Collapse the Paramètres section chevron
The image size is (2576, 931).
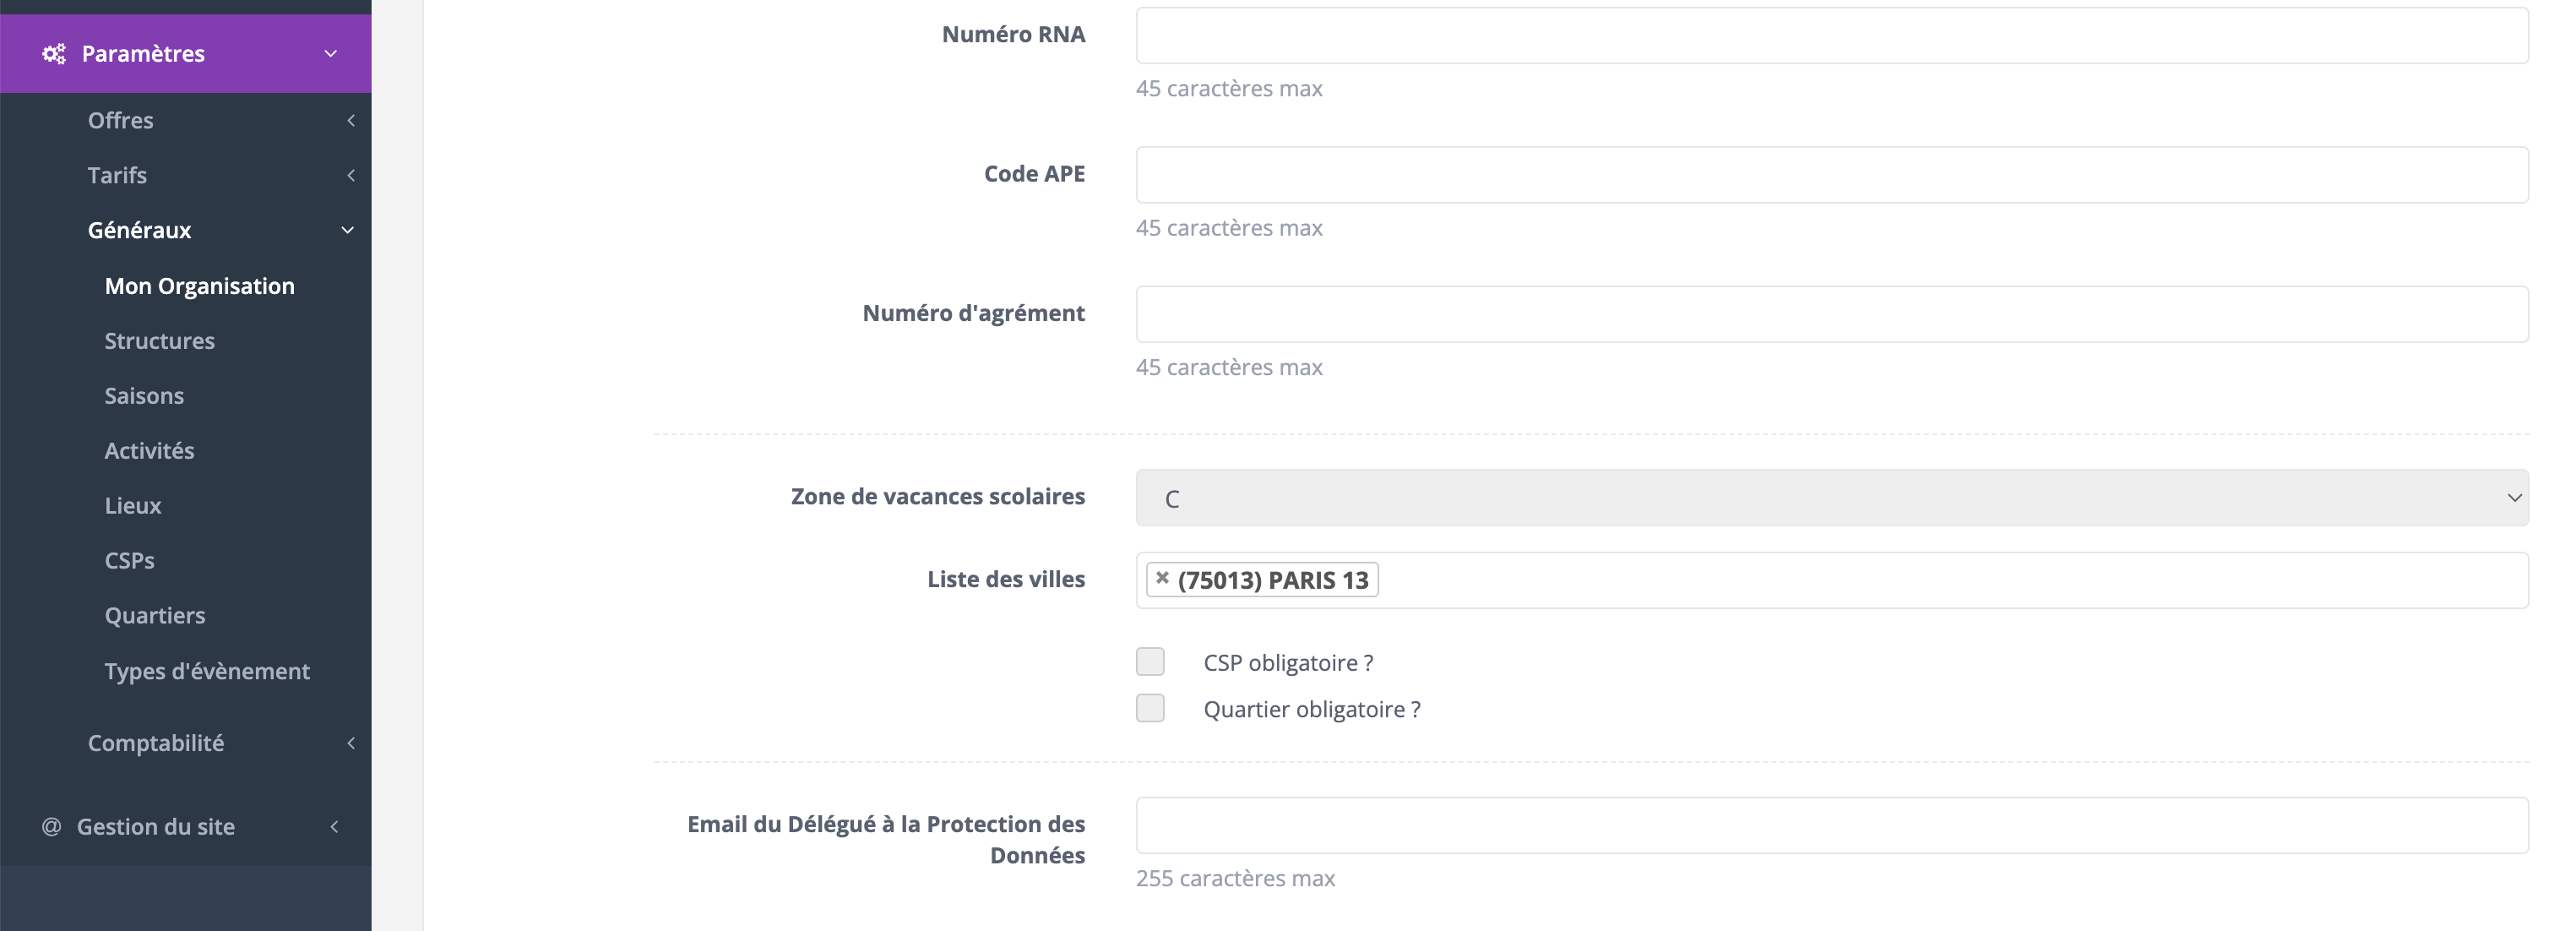(331, 54)
